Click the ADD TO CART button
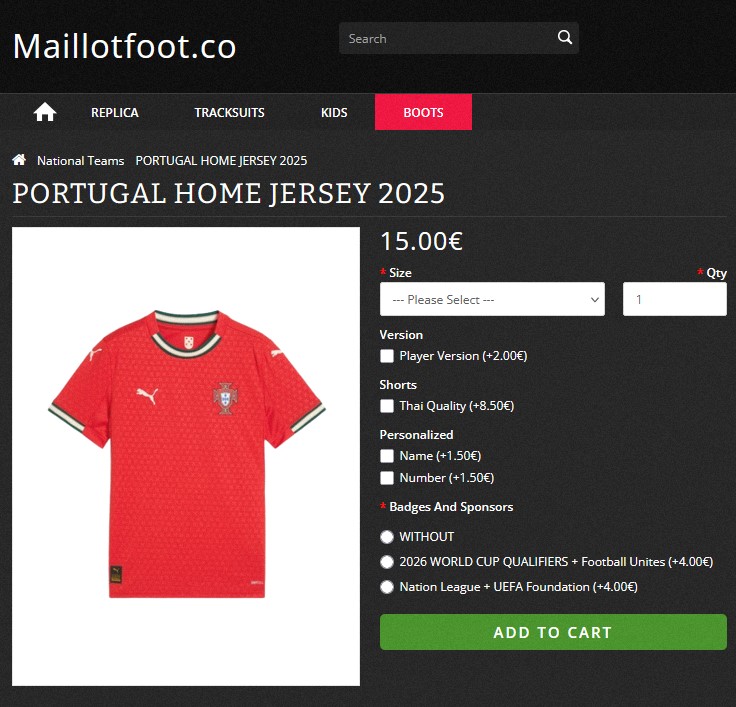Screen dimensions: 736x707 (553, 632)
